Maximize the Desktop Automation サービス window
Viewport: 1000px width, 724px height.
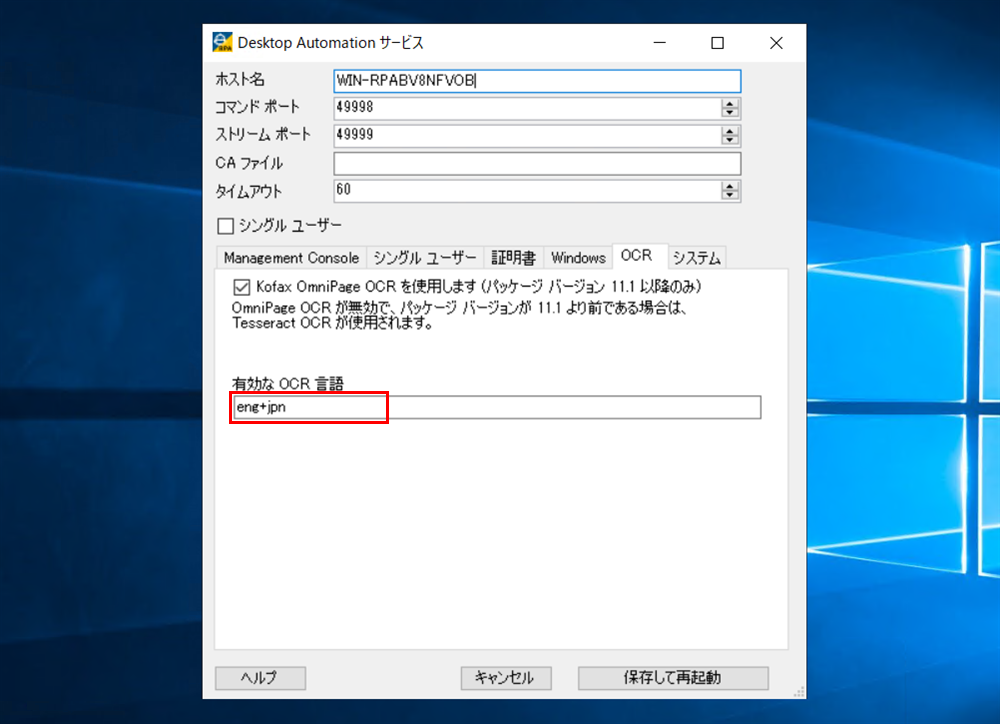[x=717, y=43]
